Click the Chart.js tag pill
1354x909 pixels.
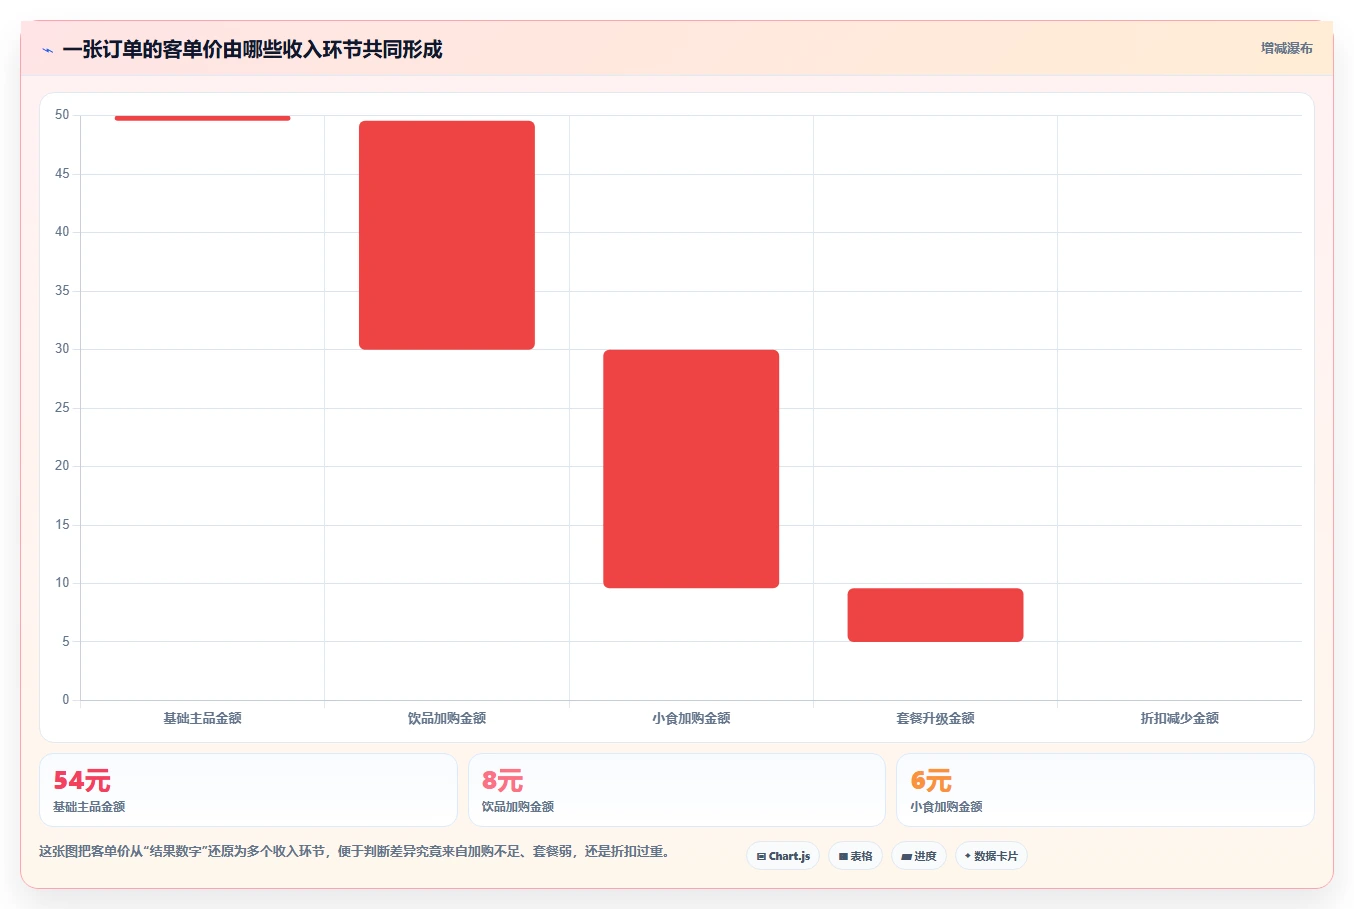(x=783, y=856)
